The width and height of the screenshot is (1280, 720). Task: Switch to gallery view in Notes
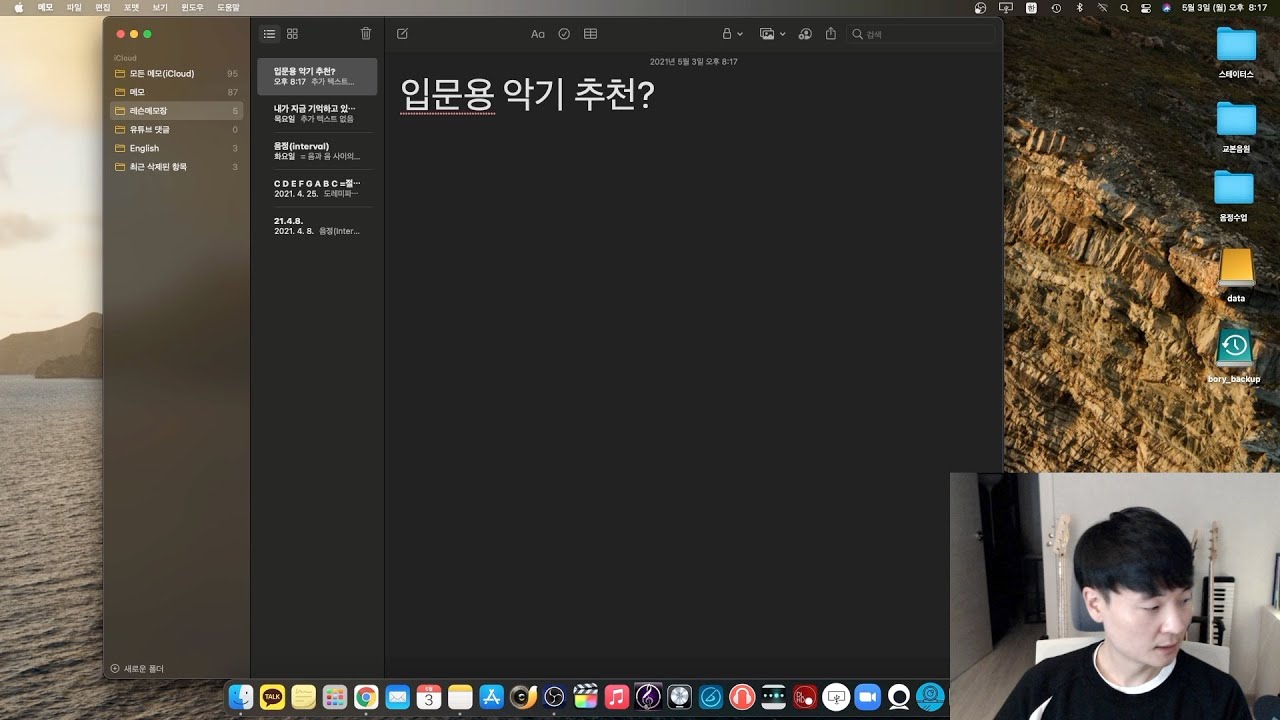click(x=292, y=34)
